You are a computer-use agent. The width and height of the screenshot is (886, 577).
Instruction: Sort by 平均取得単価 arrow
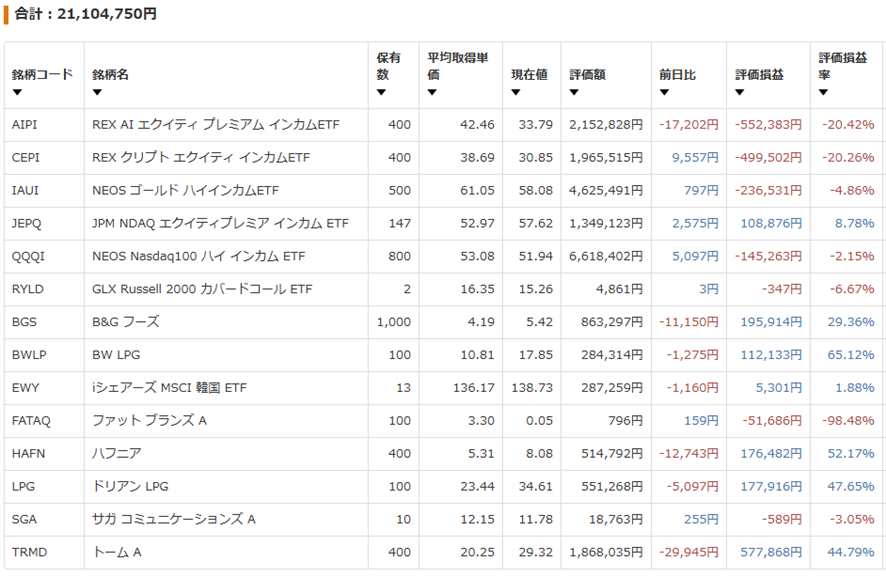[432, 92]
